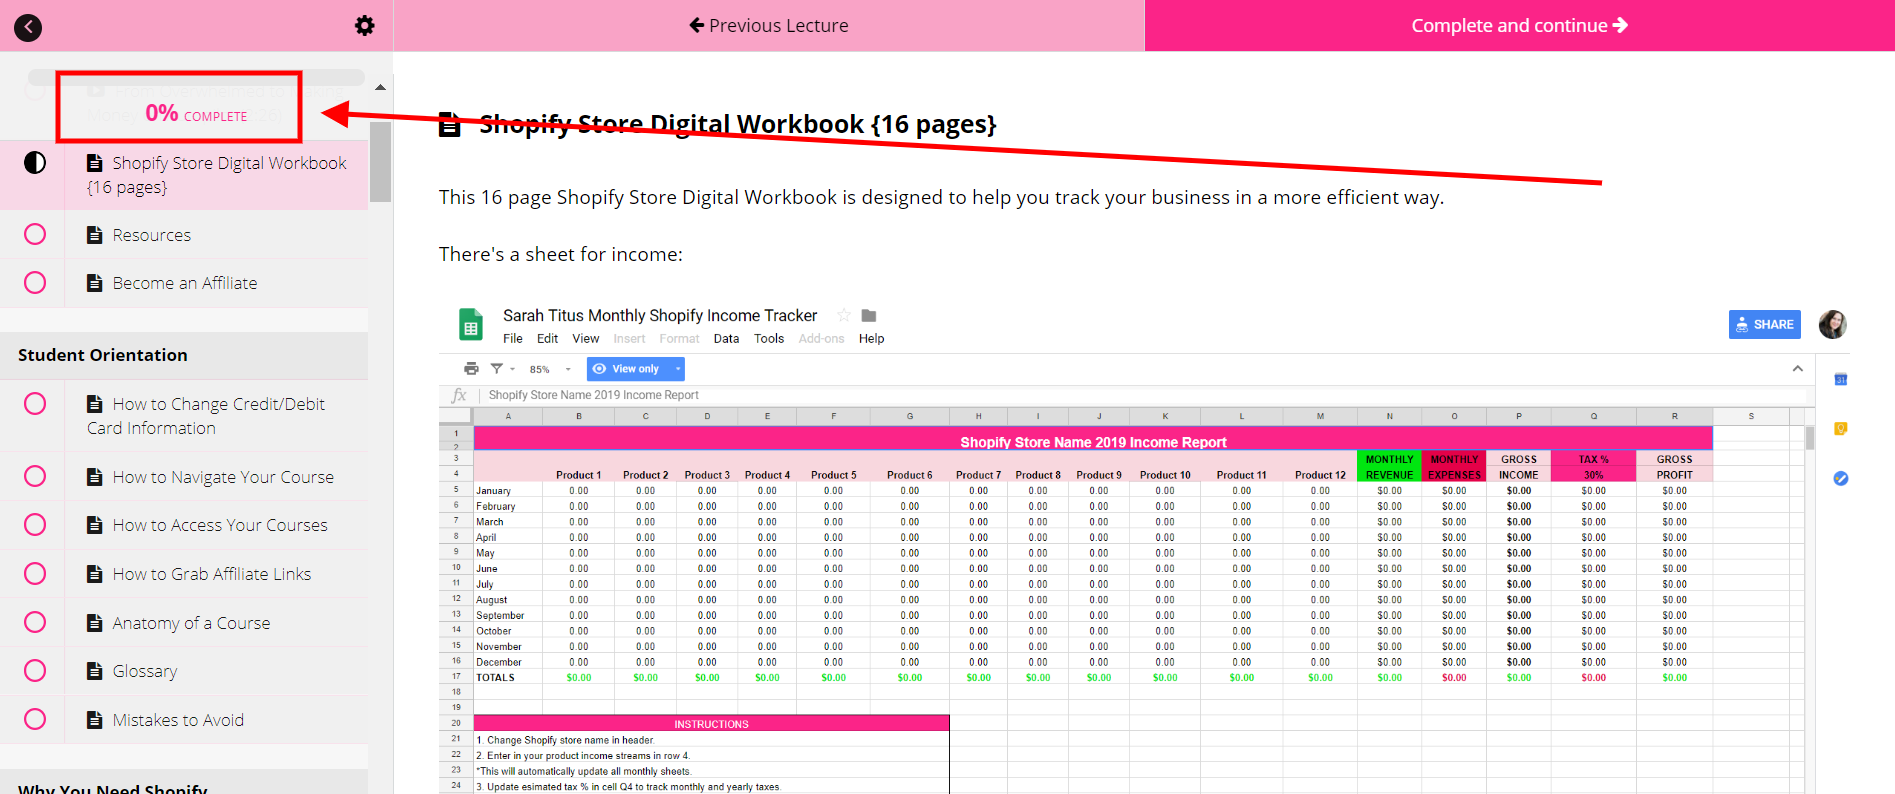Click document icon beside Mistakes to Avoid

tap(95, 720)
